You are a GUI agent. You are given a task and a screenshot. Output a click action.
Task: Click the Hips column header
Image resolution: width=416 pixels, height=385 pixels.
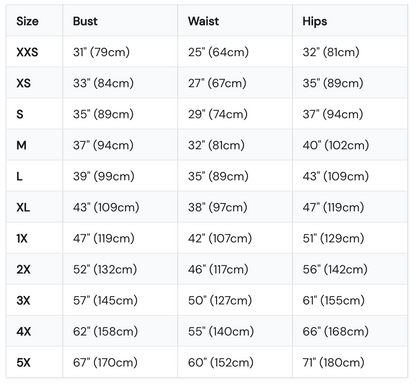[314, 21]
